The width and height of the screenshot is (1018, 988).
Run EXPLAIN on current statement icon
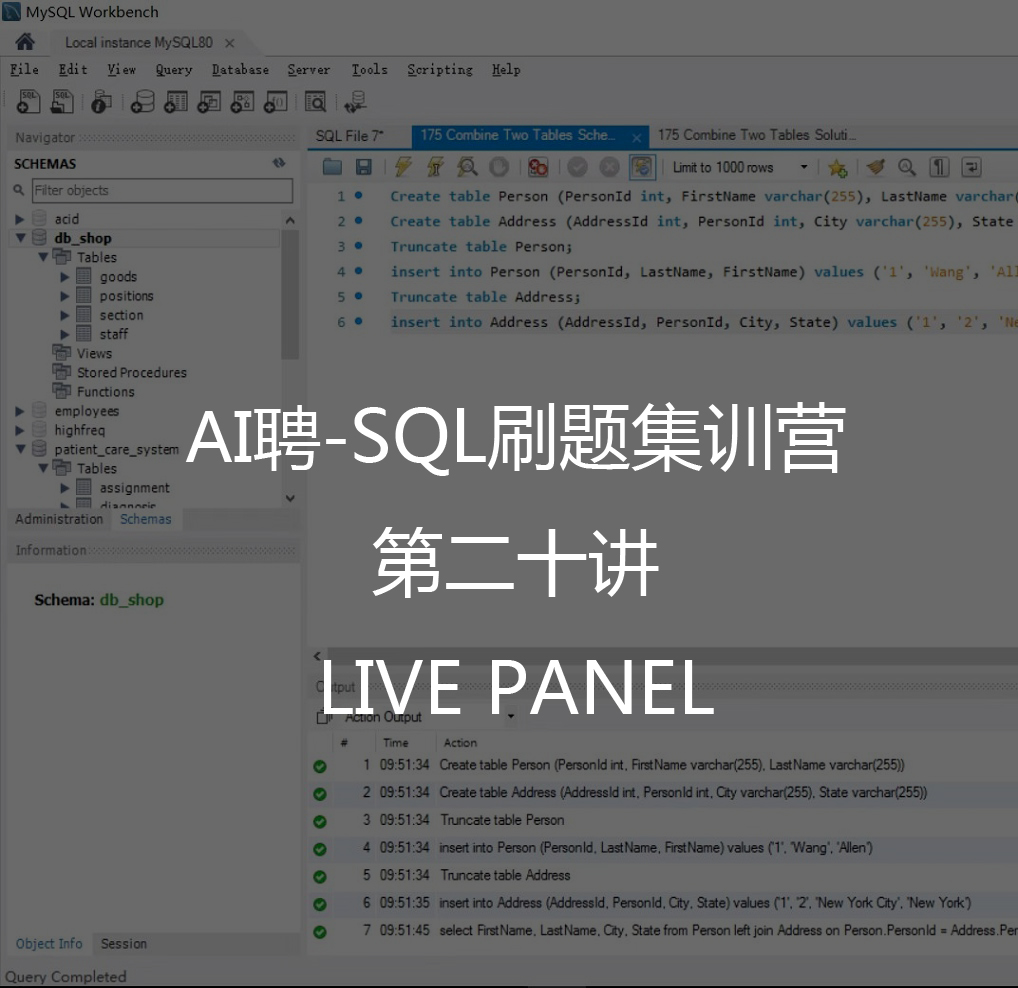(467, 167)
